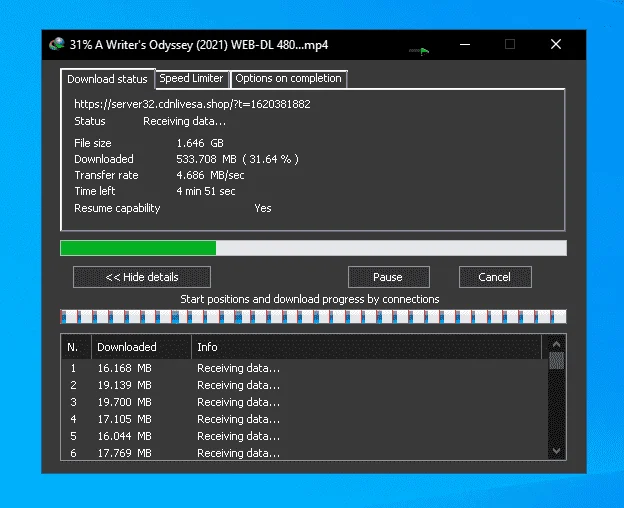The height and width of the screenshot is (508, 624).
Task: Click the connections progress segments bar
Action: click(313, 317)
